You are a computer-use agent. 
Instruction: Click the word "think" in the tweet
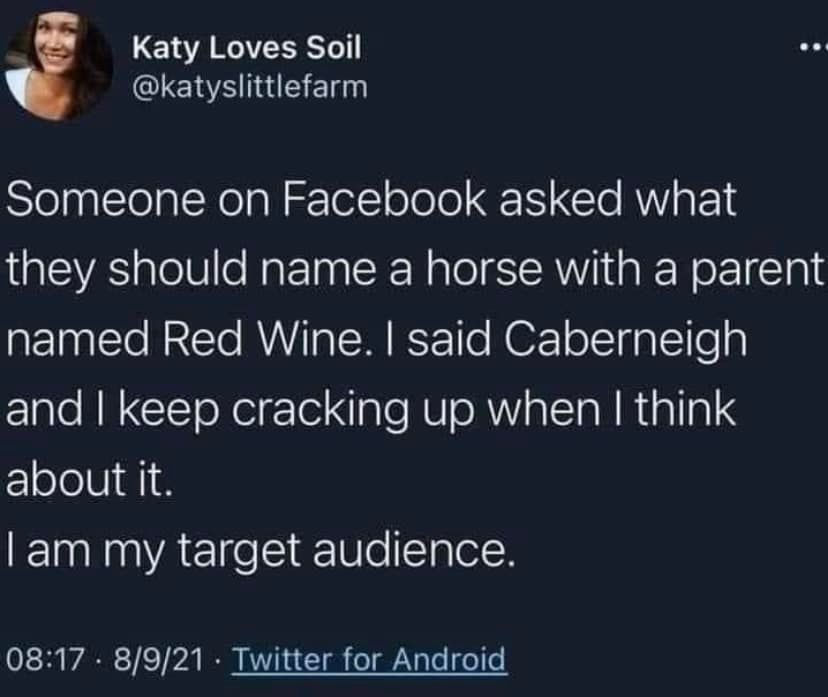point(686,410)
